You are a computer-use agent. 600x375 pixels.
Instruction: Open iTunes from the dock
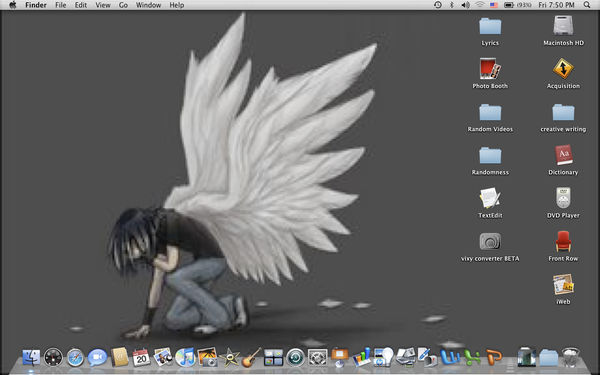tap(185, 357)
